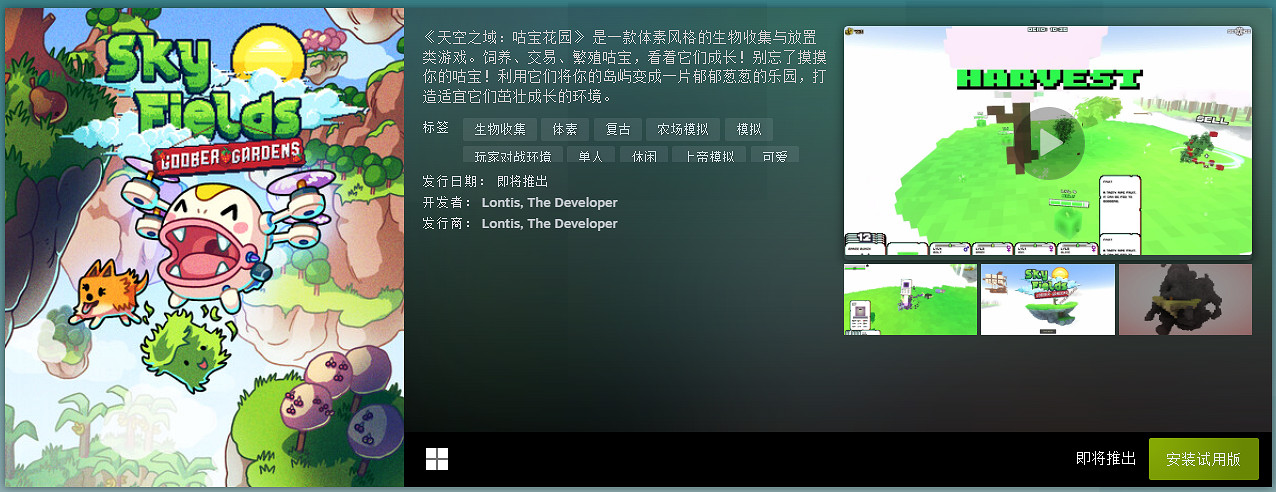The image size is (1276, 492).
Task: Select the 农场模拟 tag
Action: (x=683, y=130)
